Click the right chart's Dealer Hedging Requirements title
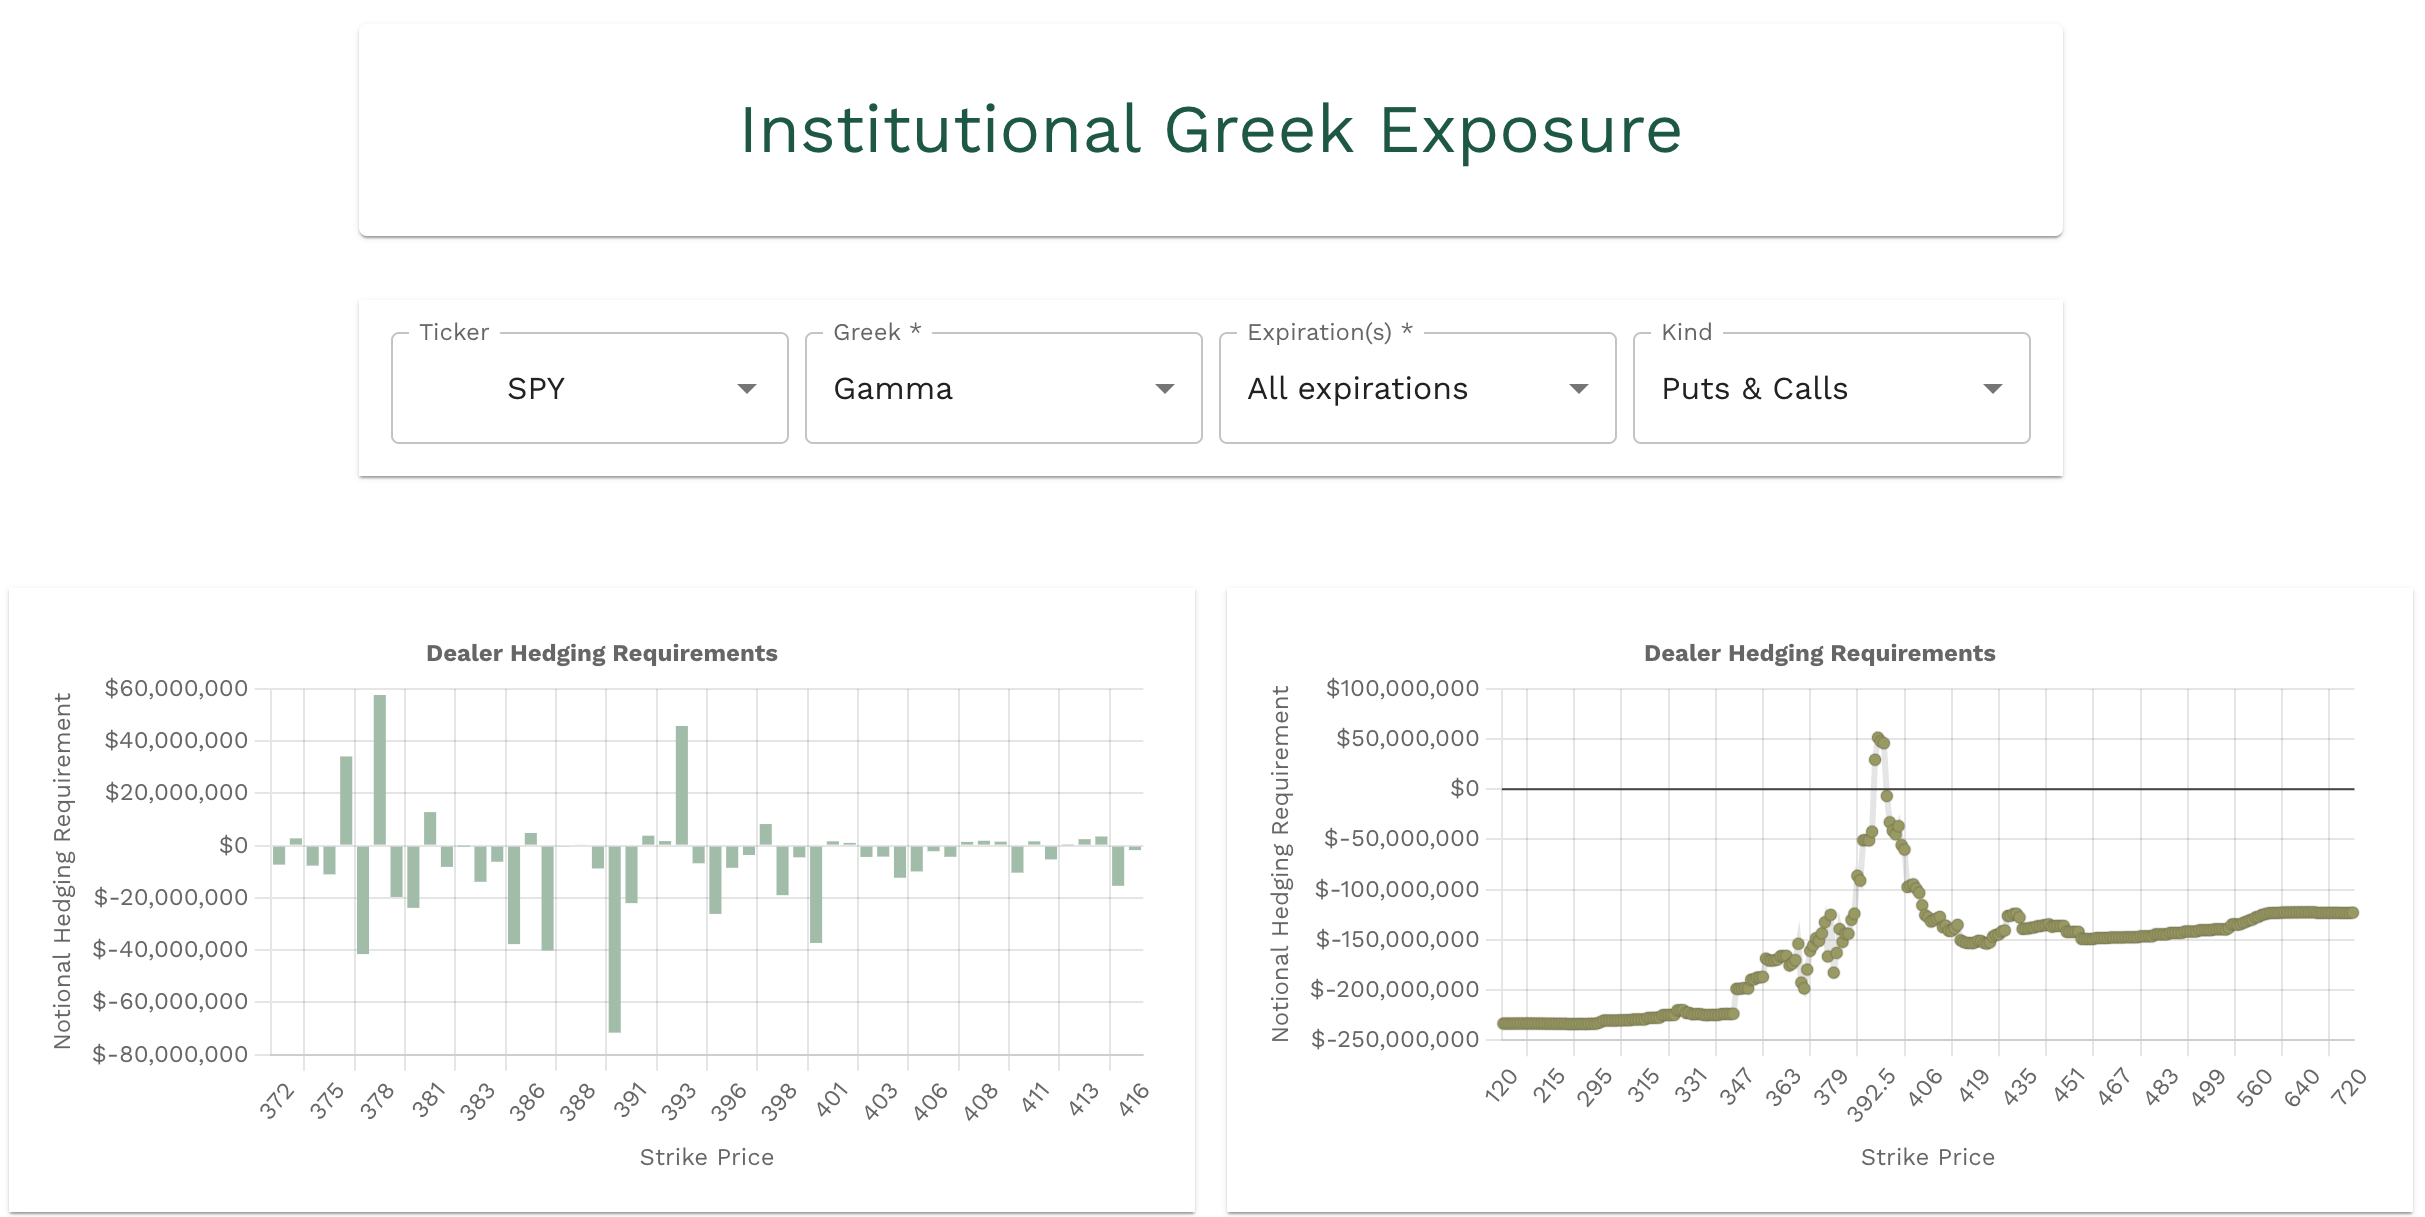 [x=1819, y=653]
